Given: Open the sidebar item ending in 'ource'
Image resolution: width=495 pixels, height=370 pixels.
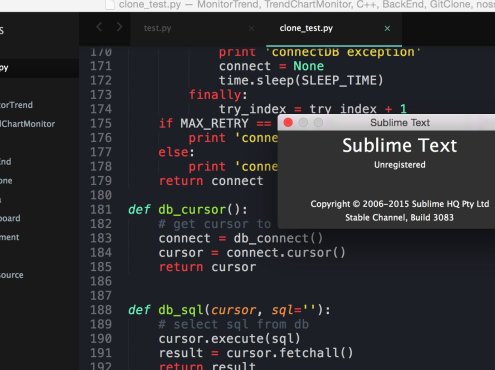Looking at the screenshot, I should pos(12,275).
